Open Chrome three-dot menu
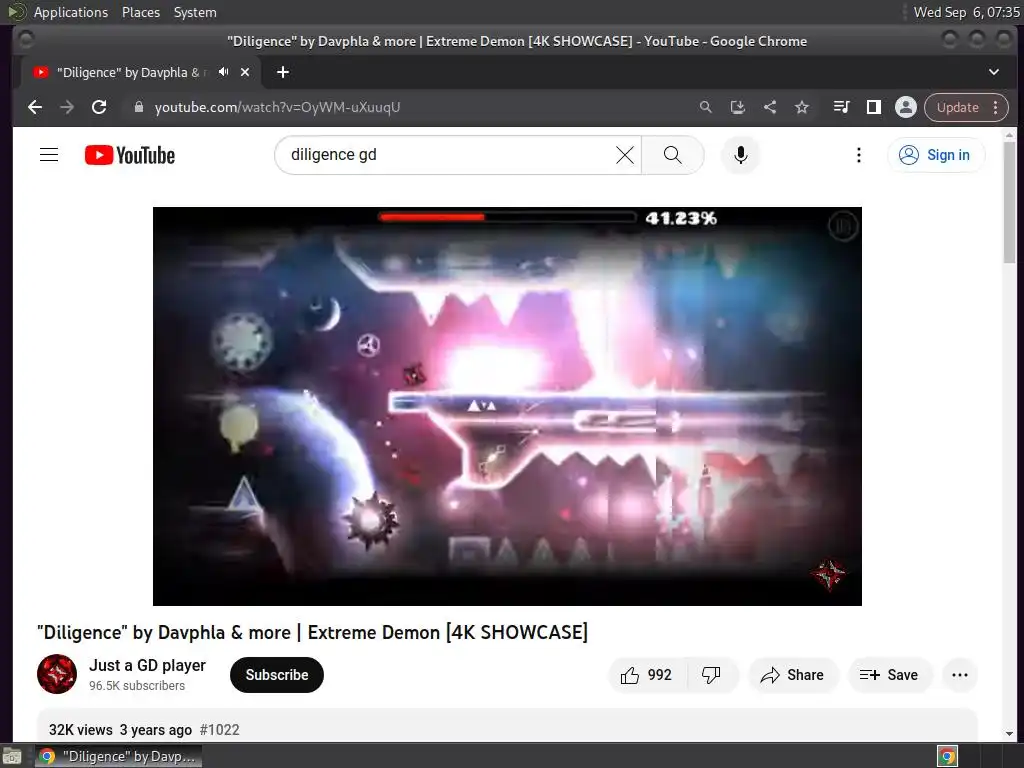This screenshot has width=1024, height=768. [x=996, y=107]
